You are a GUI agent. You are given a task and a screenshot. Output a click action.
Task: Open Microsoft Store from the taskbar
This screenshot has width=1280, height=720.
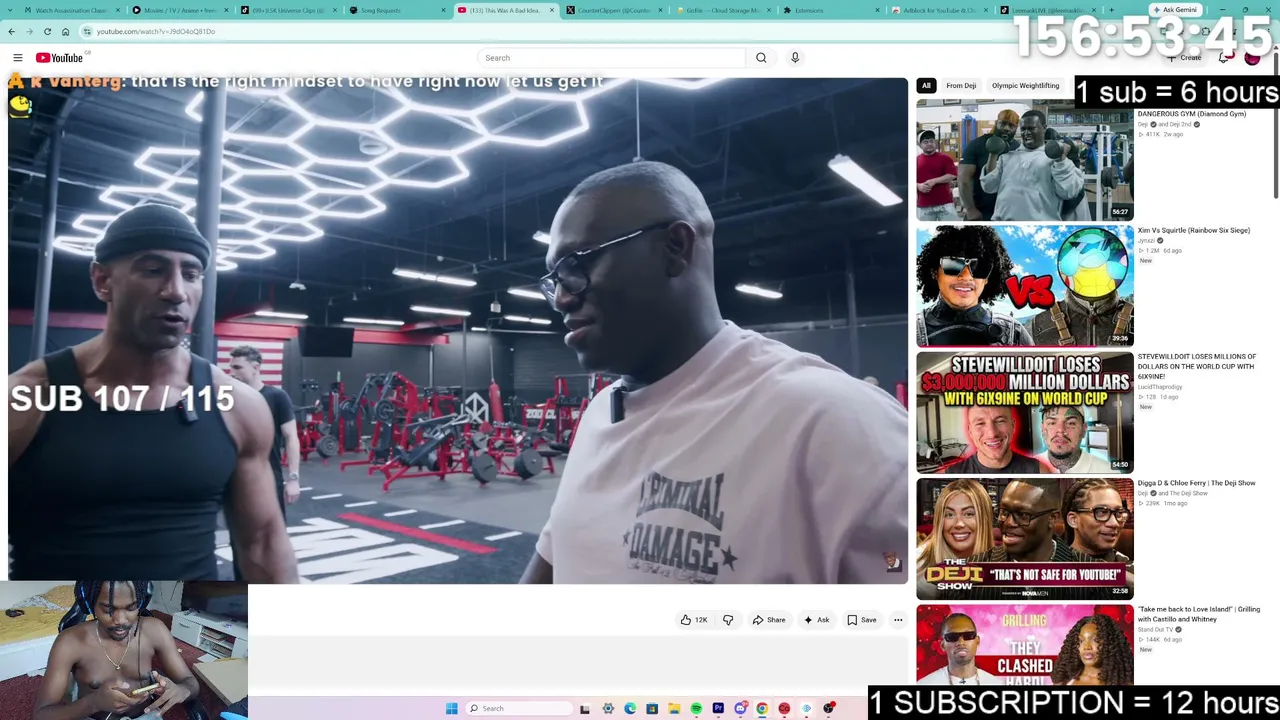(x=652, y=709)
